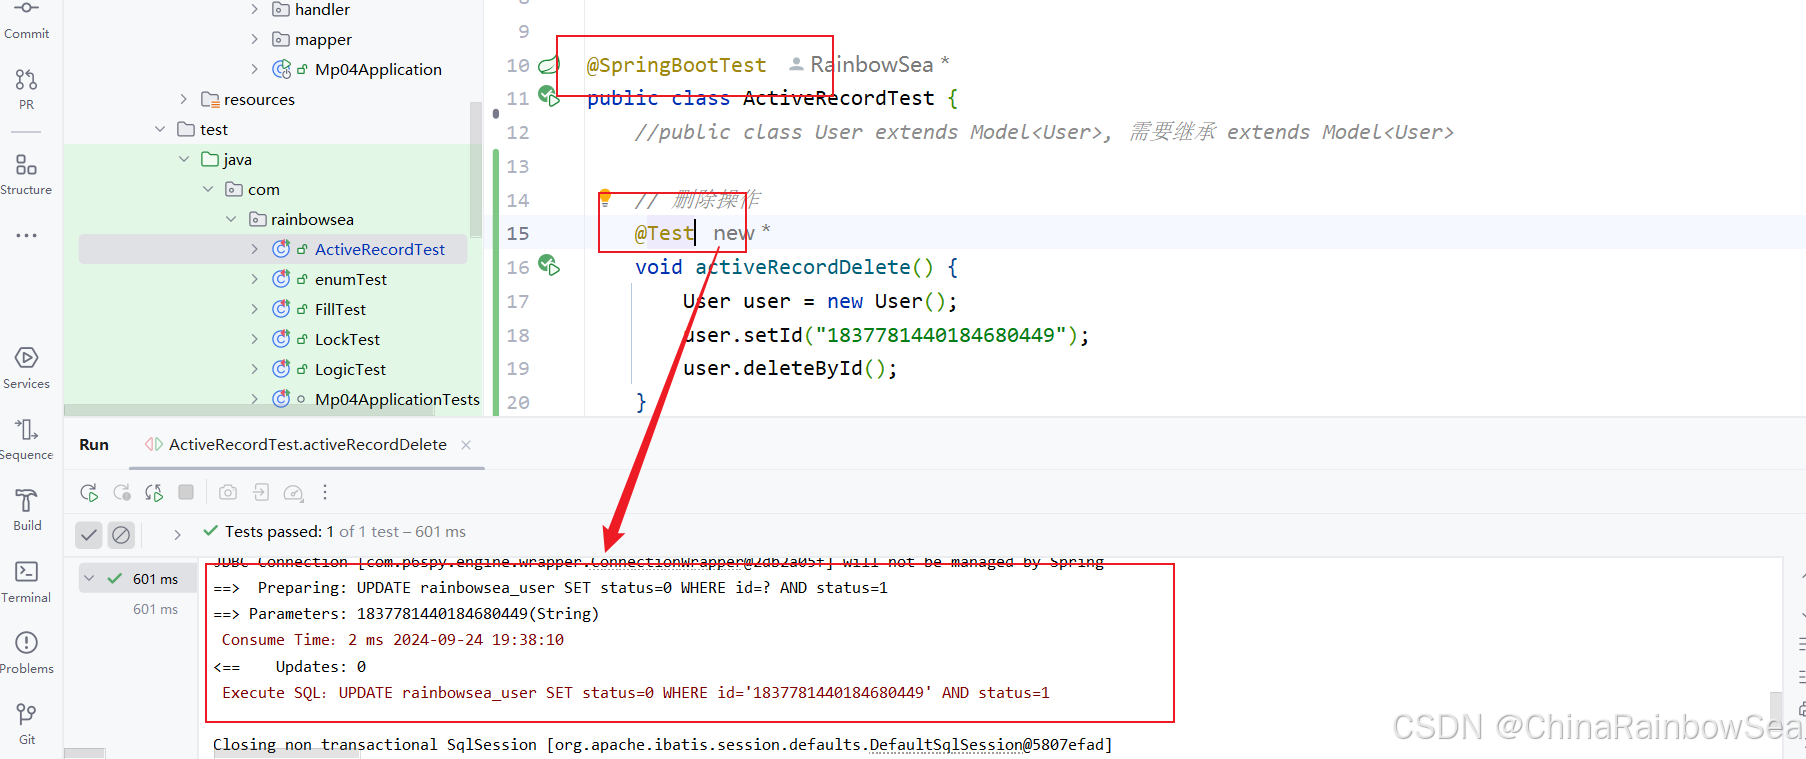Image resolution: width=1806 pixels, height=759 pixels.
Task: Click Rerun Failed Tests icon
Action: [x=122, y=492]
